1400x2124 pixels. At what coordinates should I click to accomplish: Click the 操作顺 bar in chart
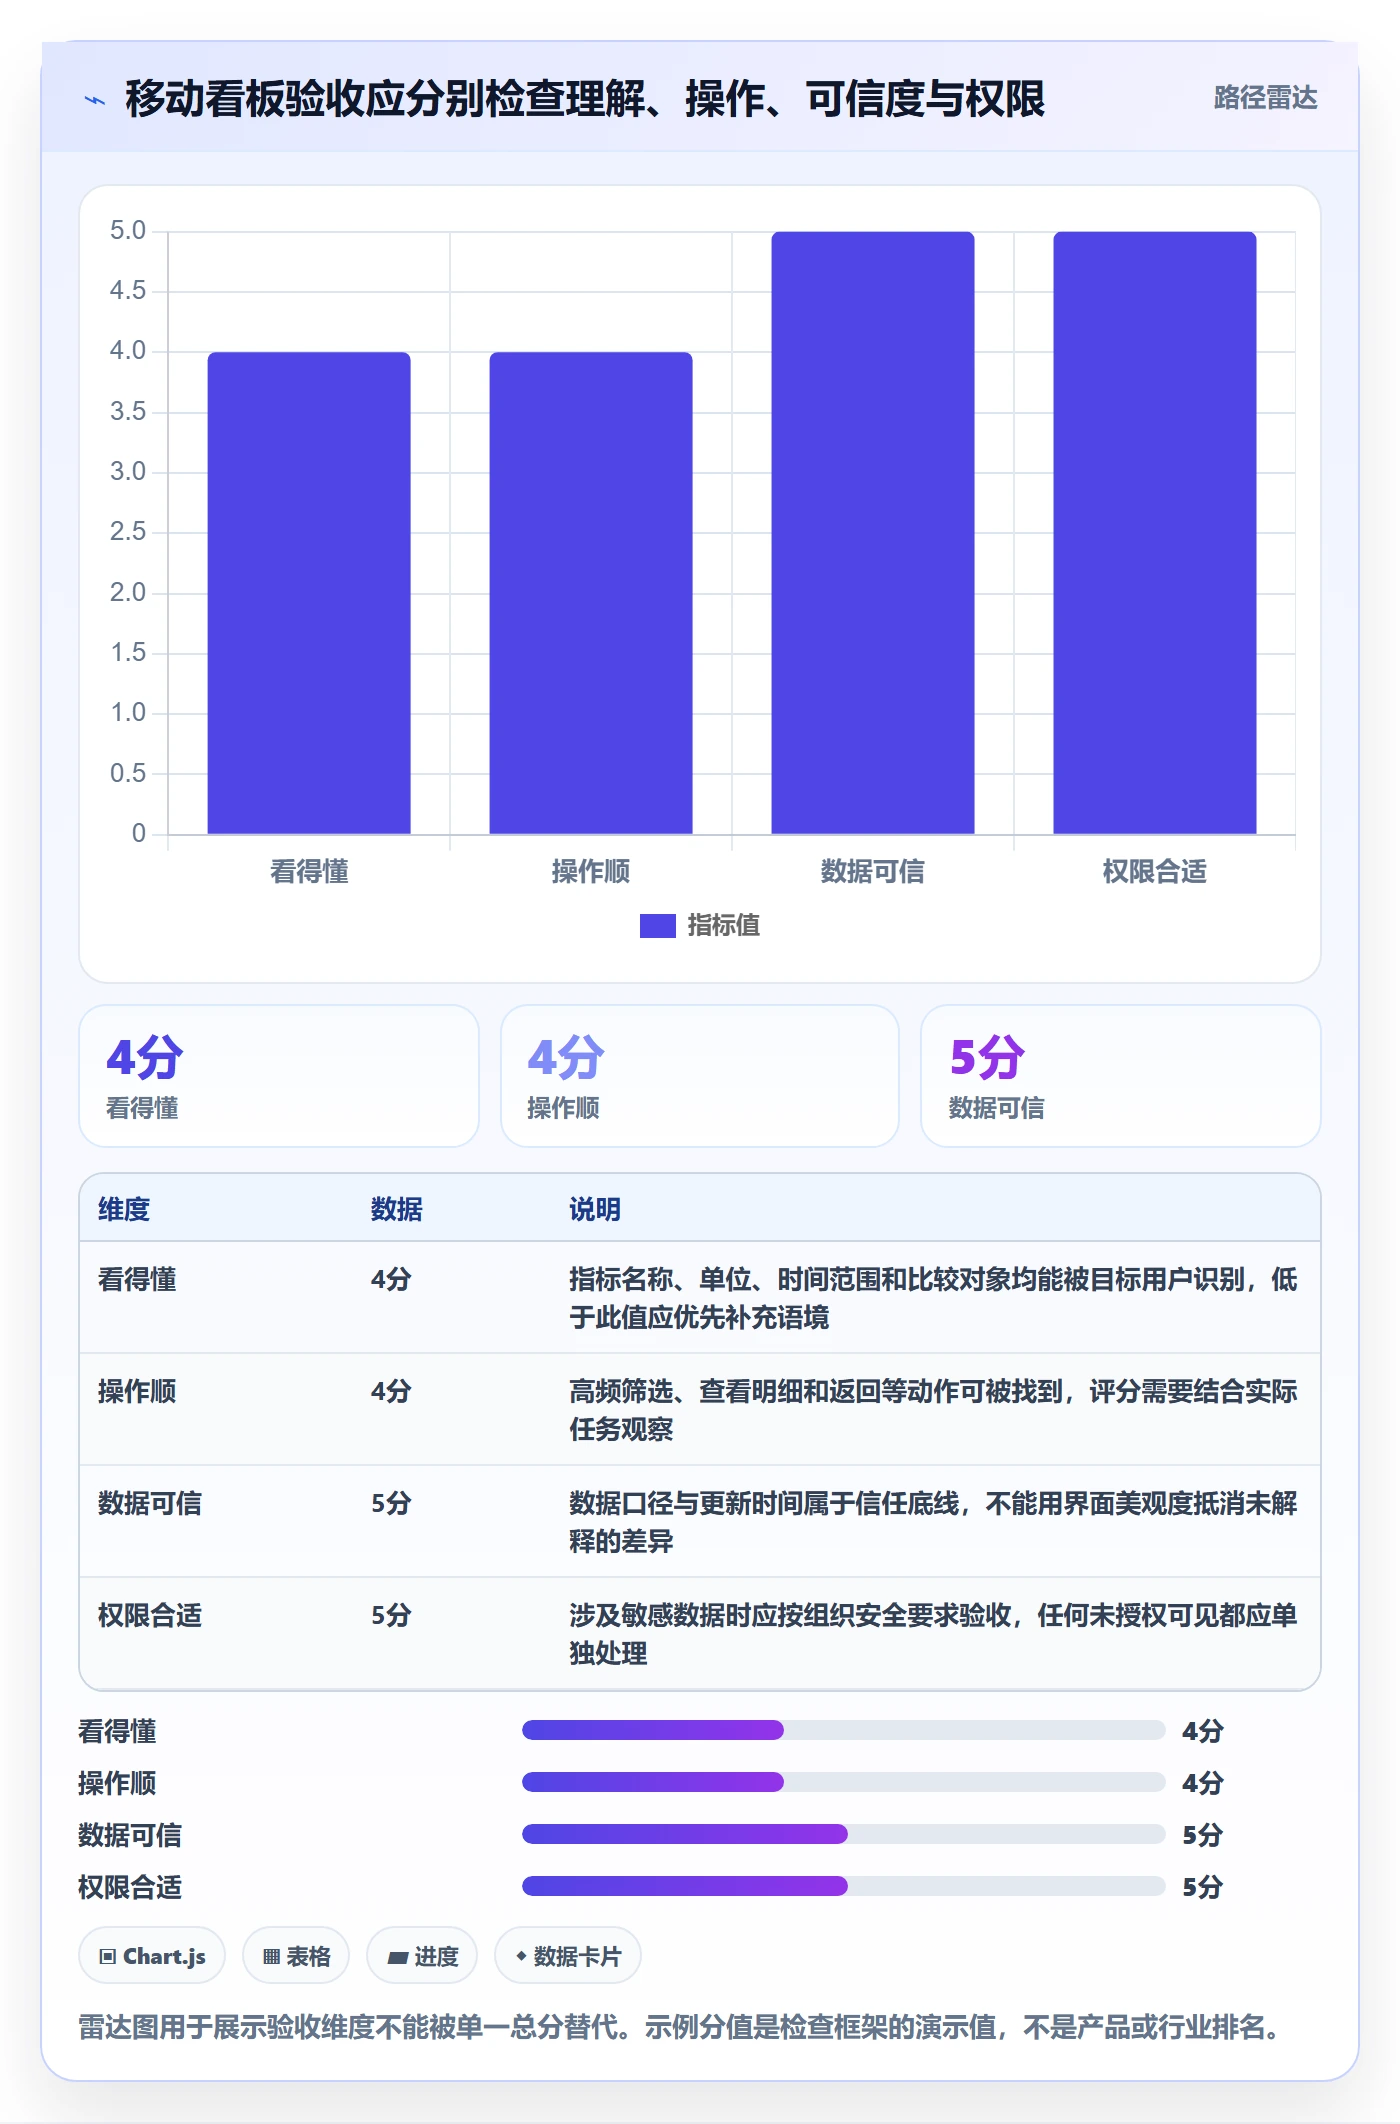click(591, 593)
